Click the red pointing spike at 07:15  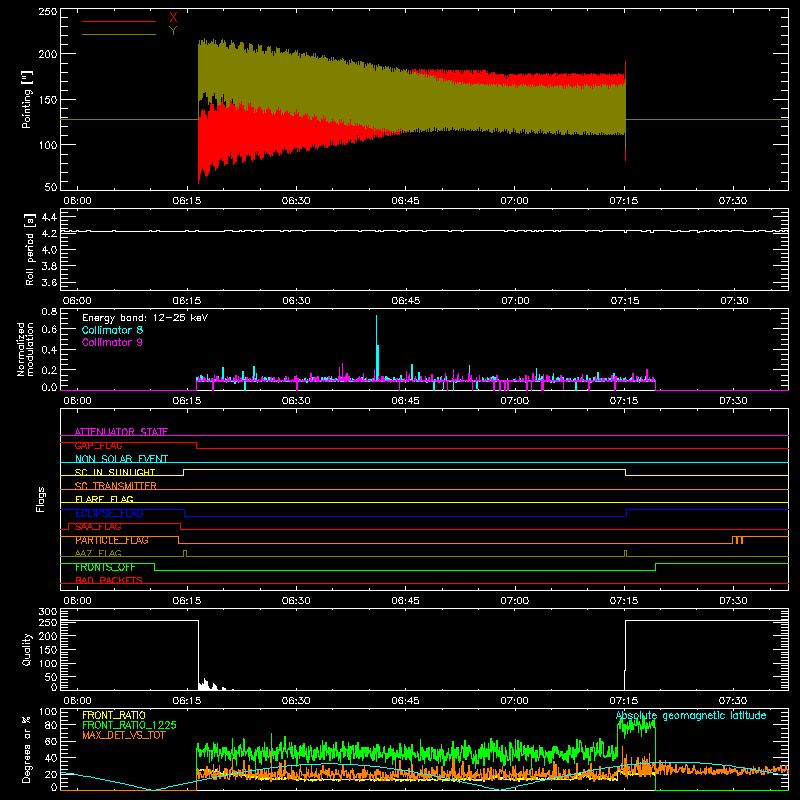[x=626, y=111]
